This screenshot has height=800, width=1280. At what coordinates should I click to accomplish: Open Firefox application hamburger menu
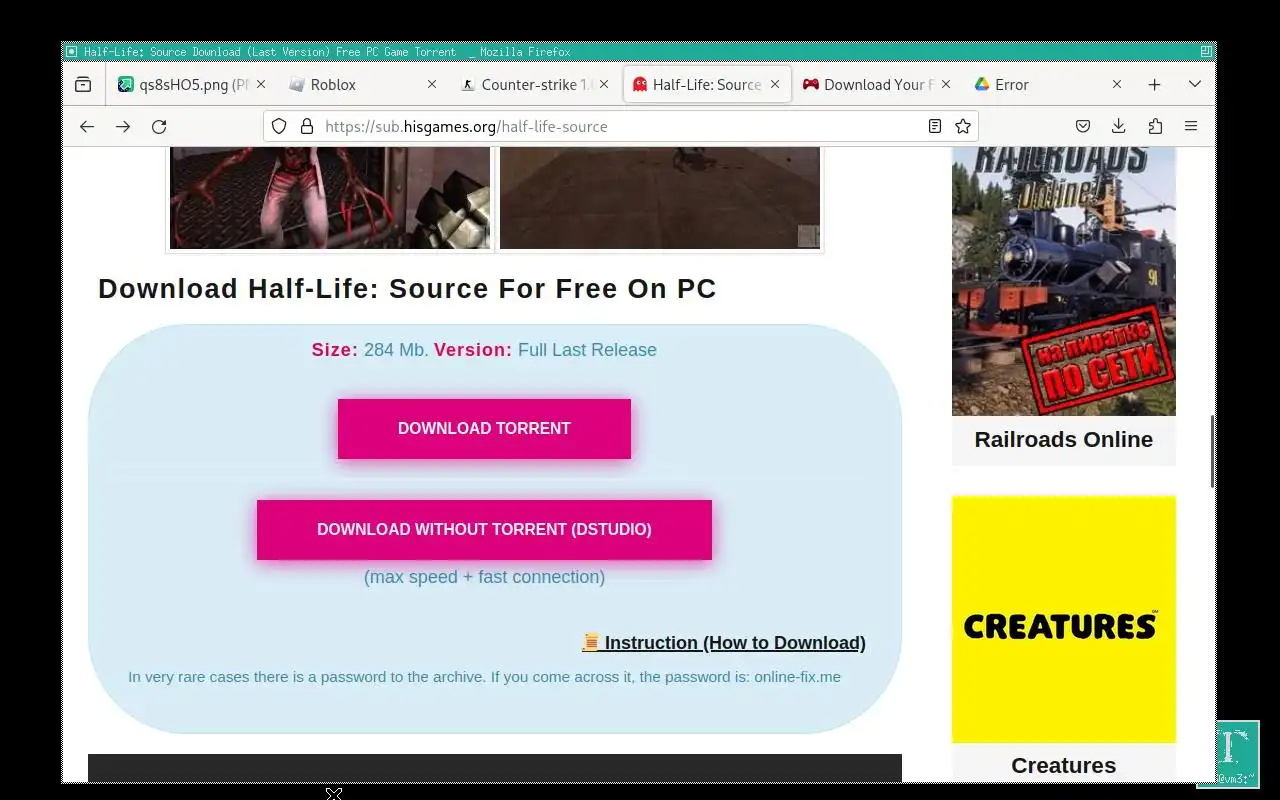point(1191,126)
